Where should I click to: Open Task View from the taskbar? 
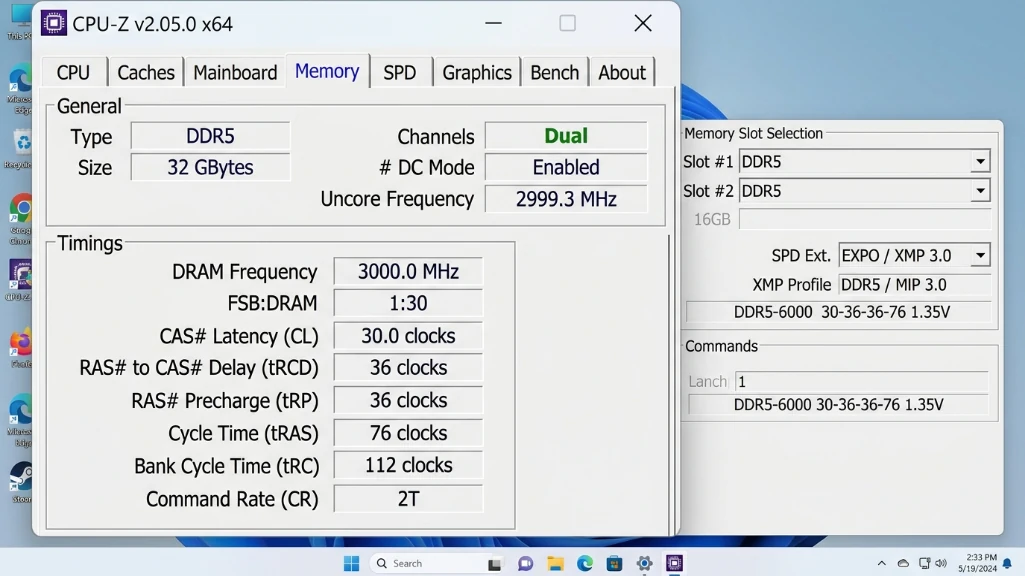click(495, 564)
